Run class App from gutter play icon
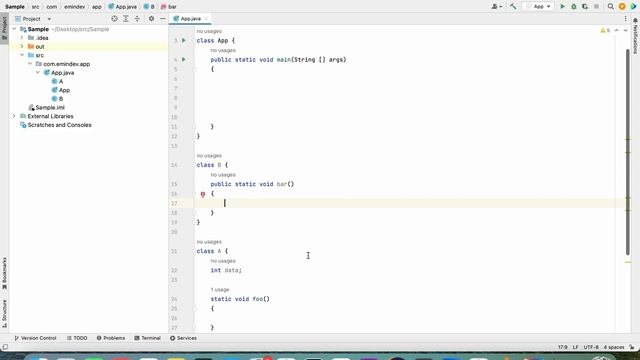 184,40
